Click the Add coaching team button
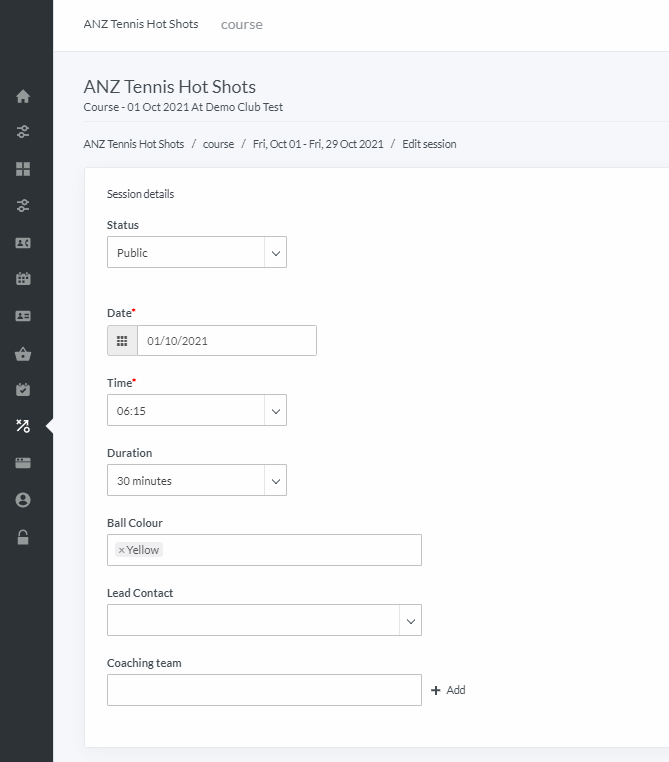This screenshot has width=669, height=762. (448, 690)
